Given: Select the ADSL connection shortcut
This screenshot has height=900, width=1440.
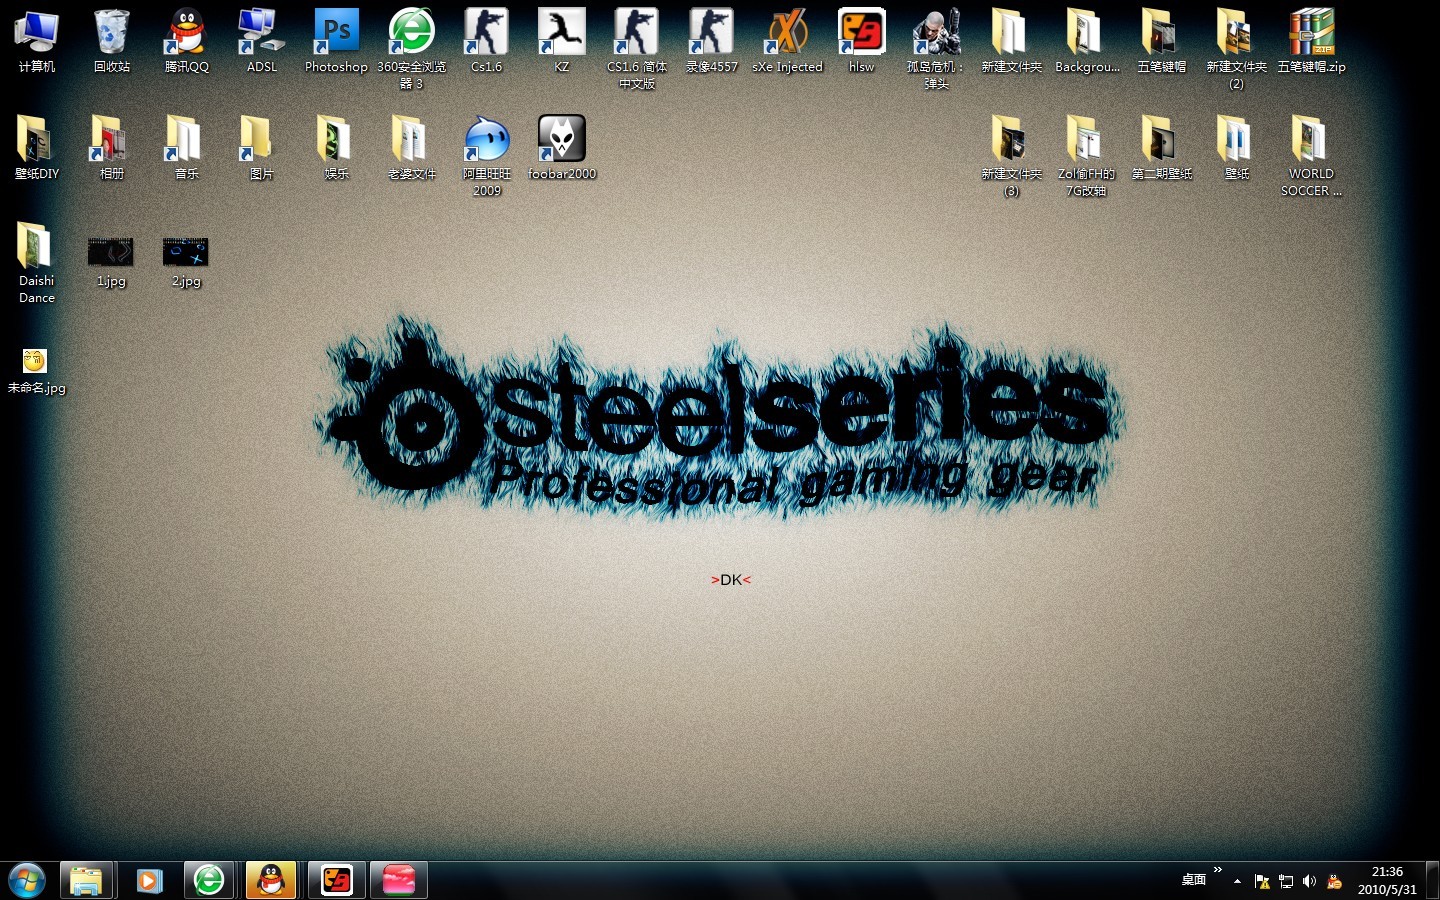Looking at the screenshot, I should (x=262, y=42).
